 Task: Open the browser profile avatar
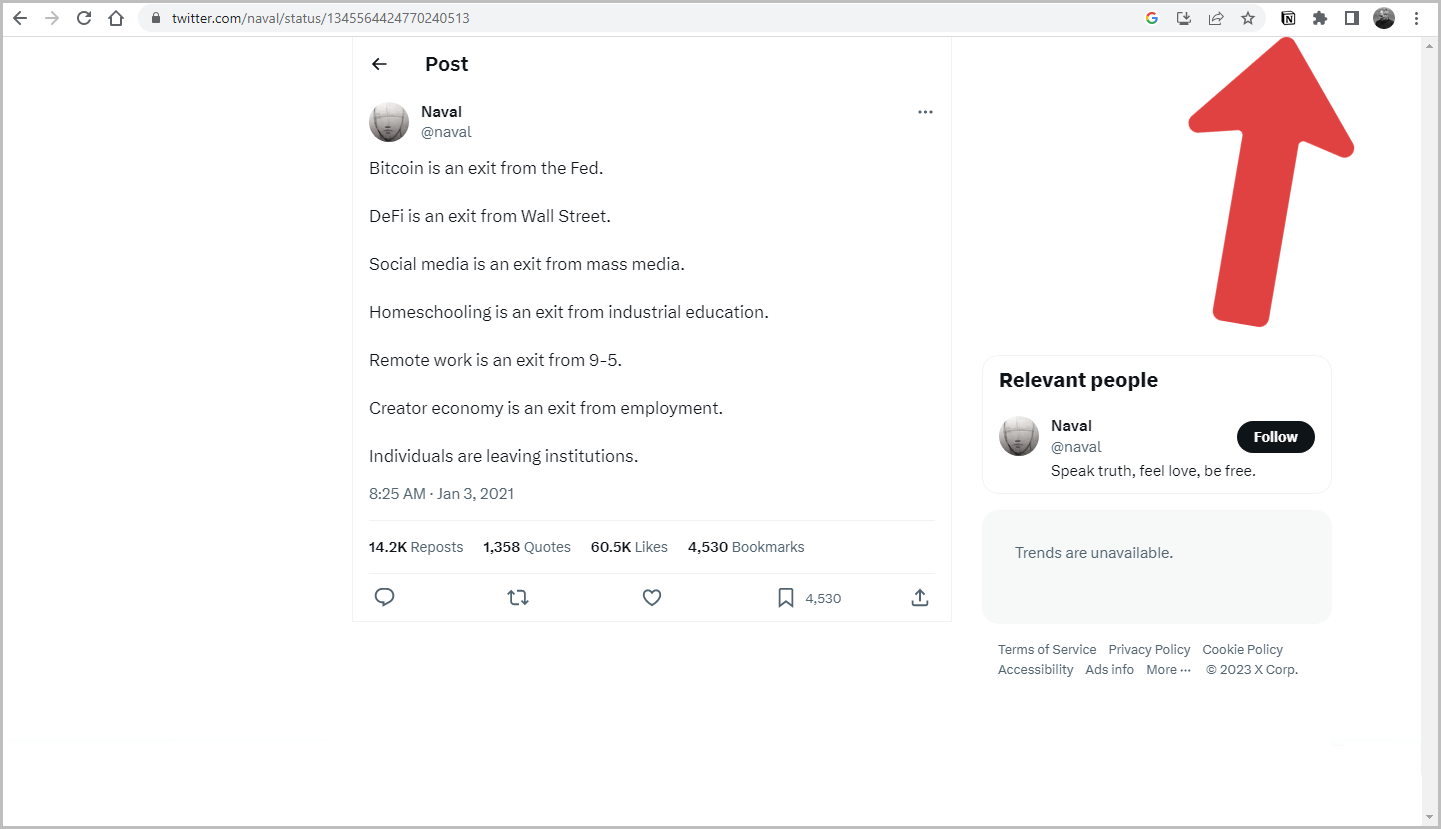point(1384,18)
